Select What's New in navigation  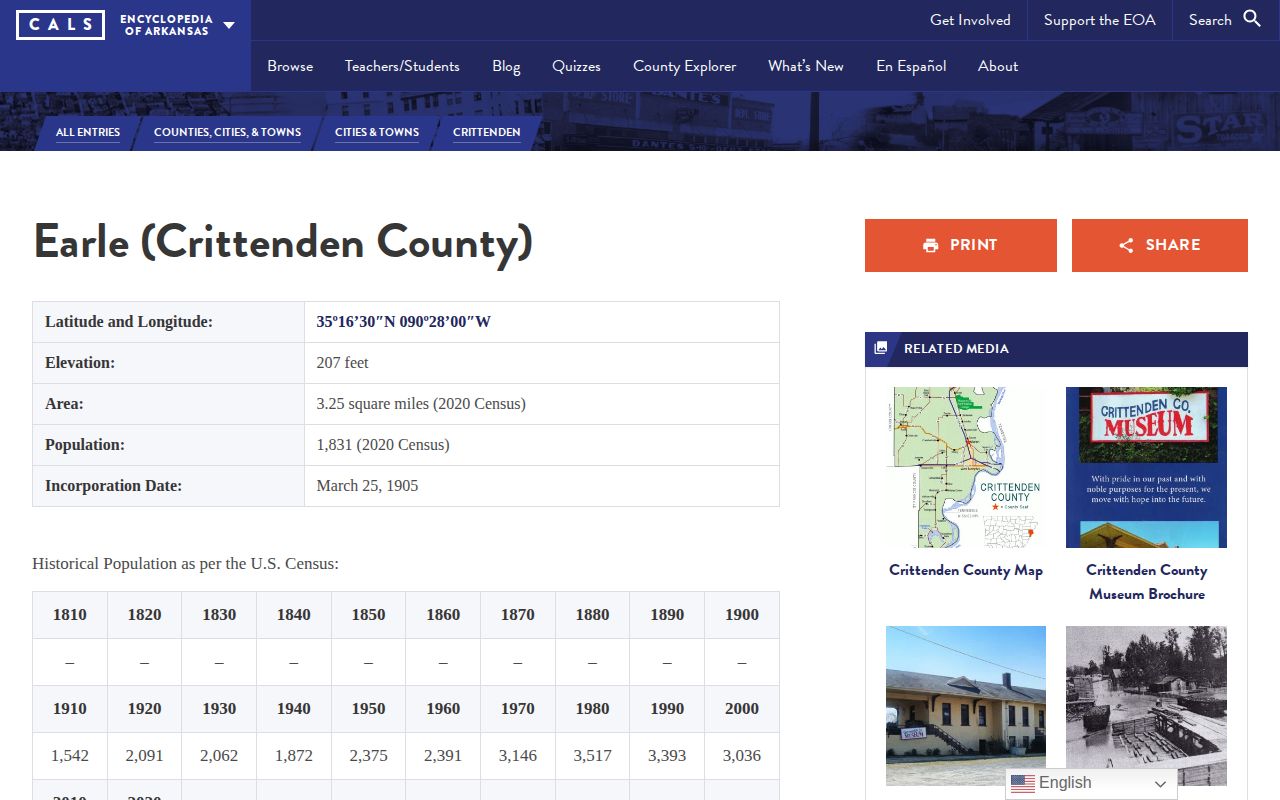pyautogui.click(x=806, y=66)
